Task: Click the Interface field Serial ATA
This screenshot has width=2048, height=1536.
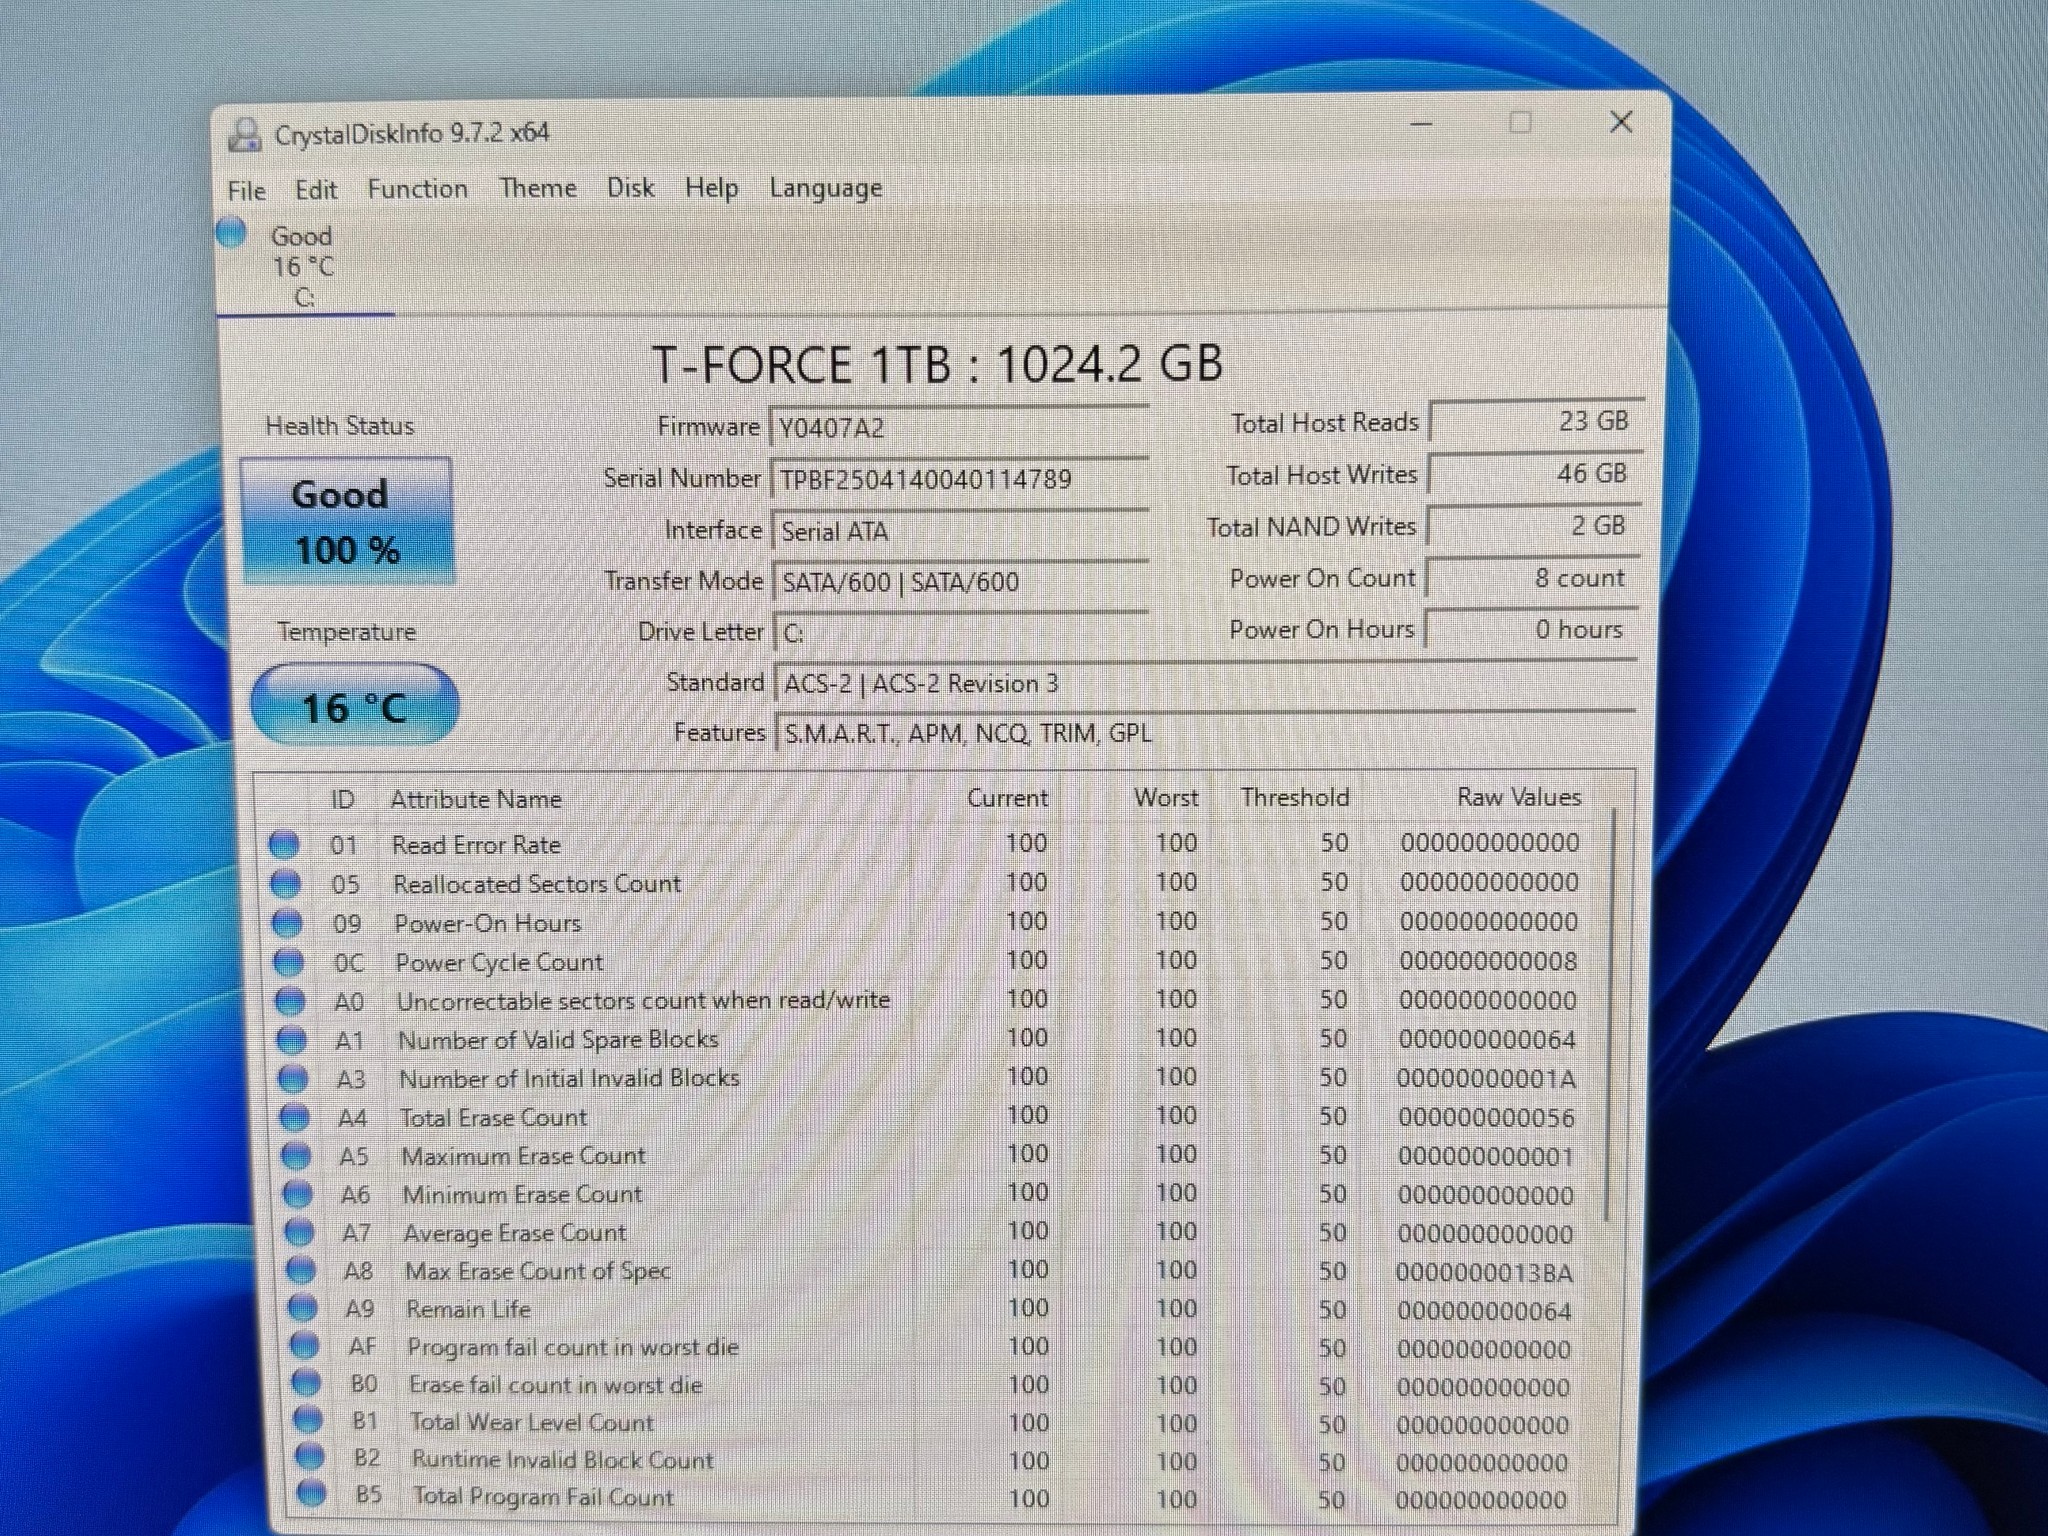Action: 960,531
